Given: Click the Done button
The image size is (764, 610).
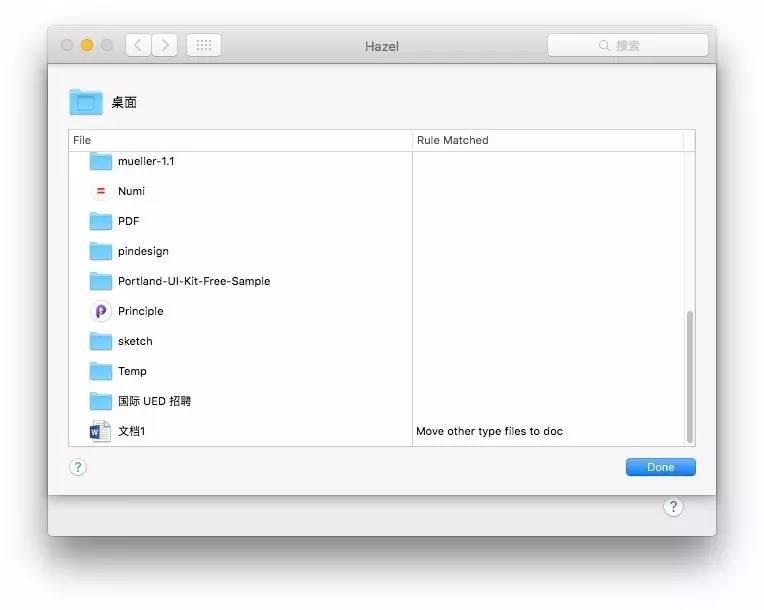Looking at the screenshot, I should point(660,467).
